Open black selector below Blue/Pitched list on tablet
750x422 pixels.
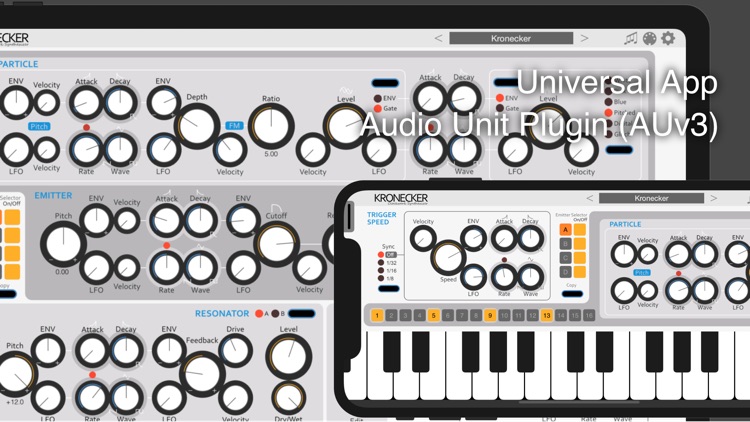click(619, 150)
